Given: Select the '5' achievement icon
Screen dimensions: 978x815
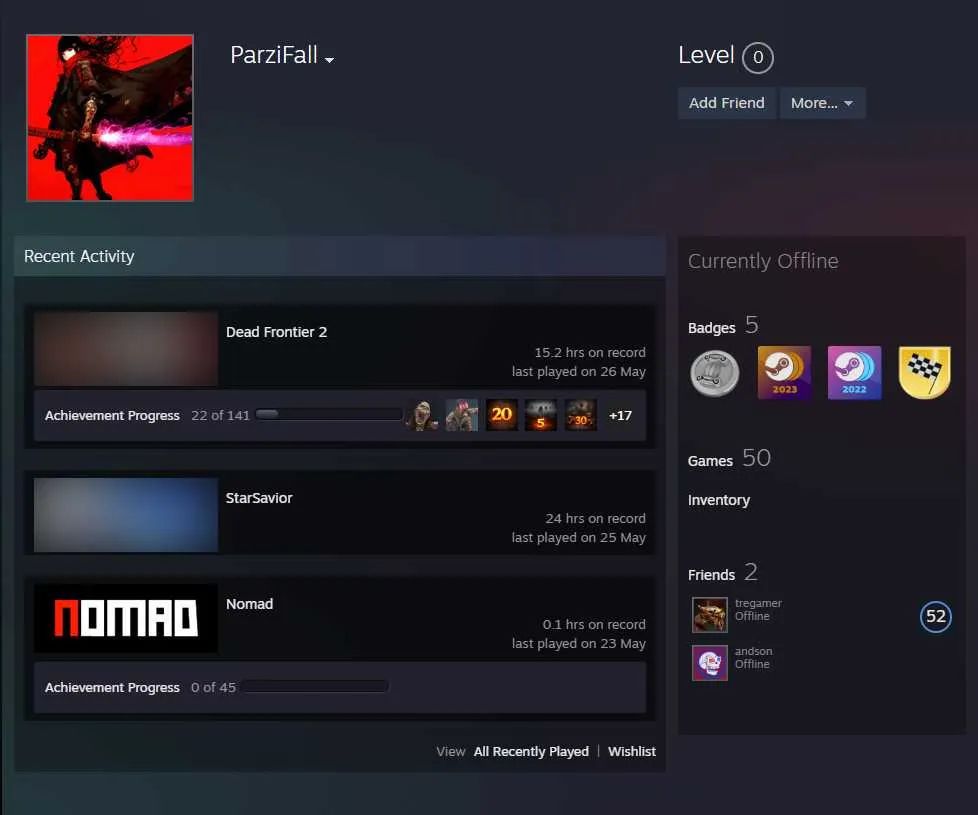Looking at the screenshot, I should click(541, 415).
